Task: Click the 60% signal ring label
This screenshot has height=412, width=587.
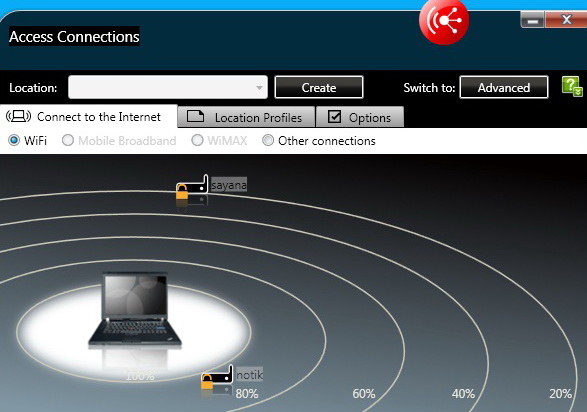Action: pyautogui.click(x=364, y=394)
